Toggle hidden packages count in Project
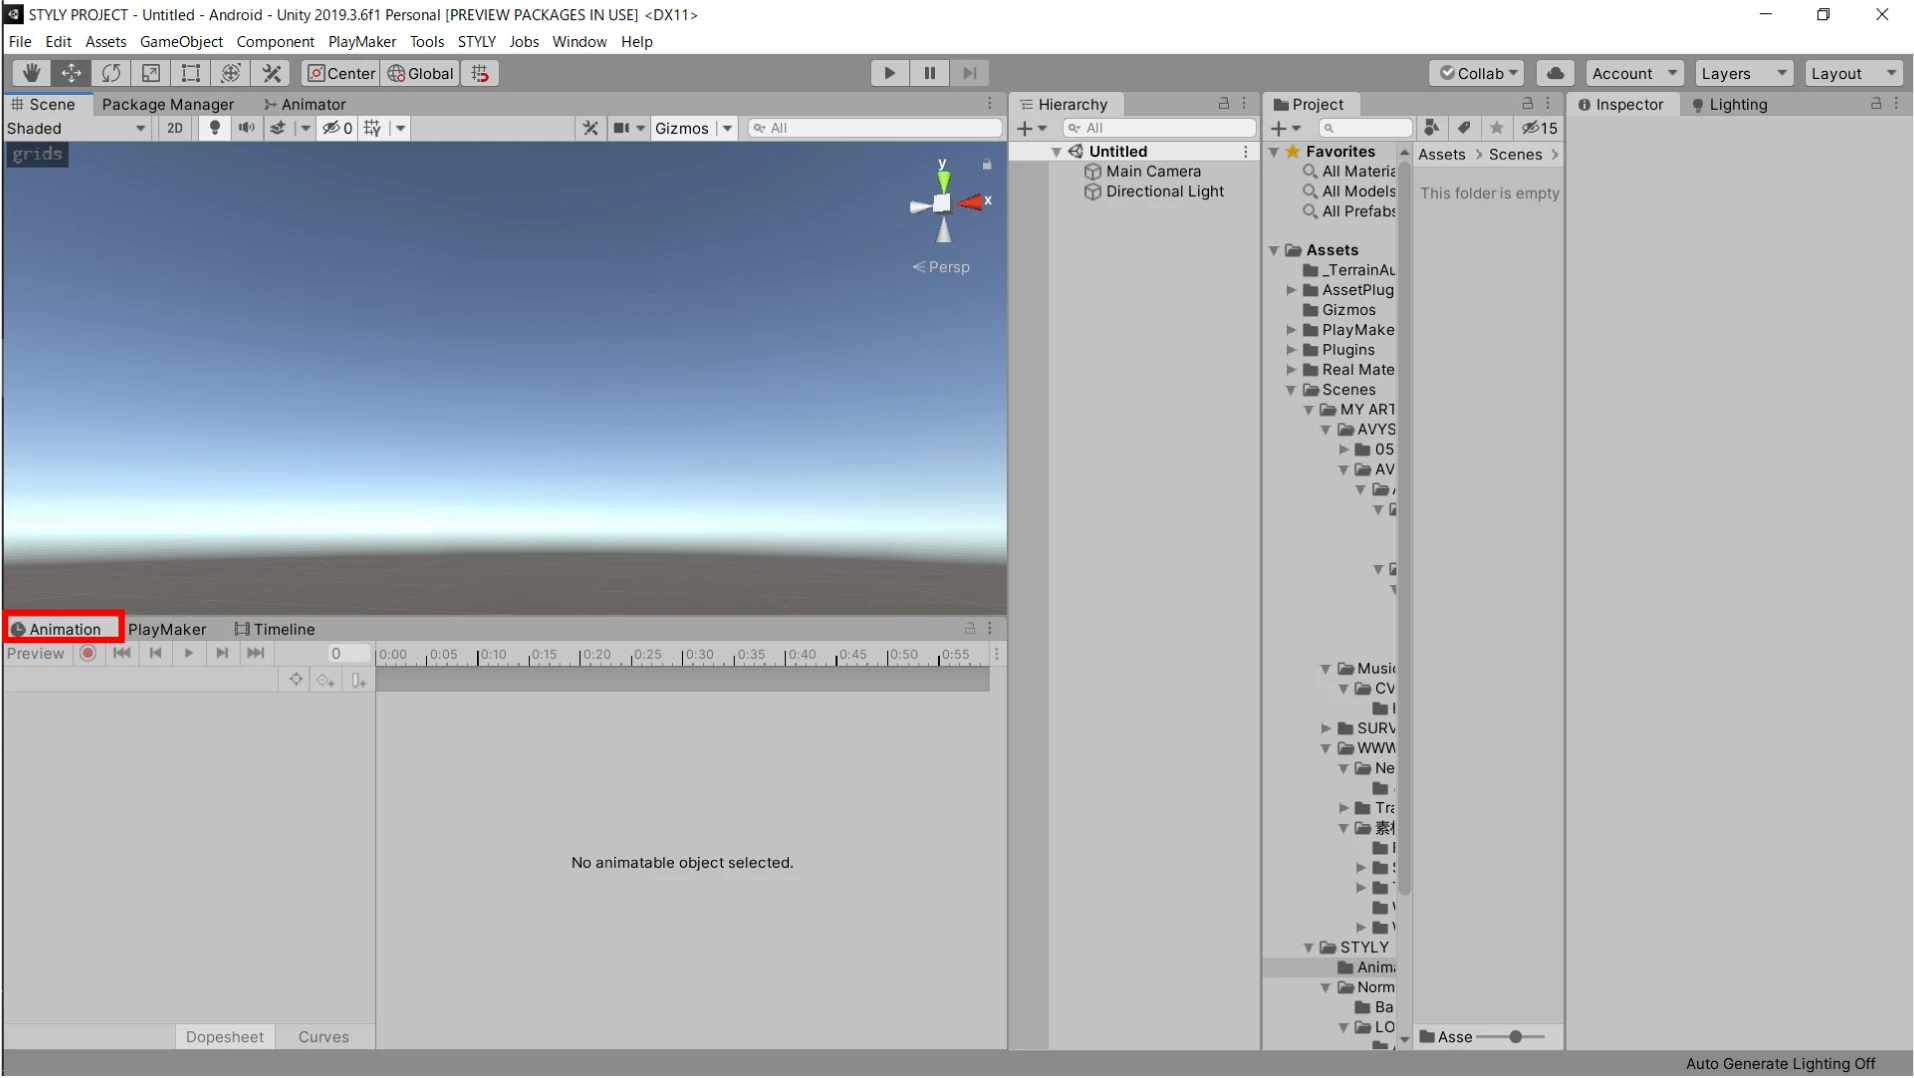The height and width of the screenshot is (1078, 1914). (x=1539, y=128)
